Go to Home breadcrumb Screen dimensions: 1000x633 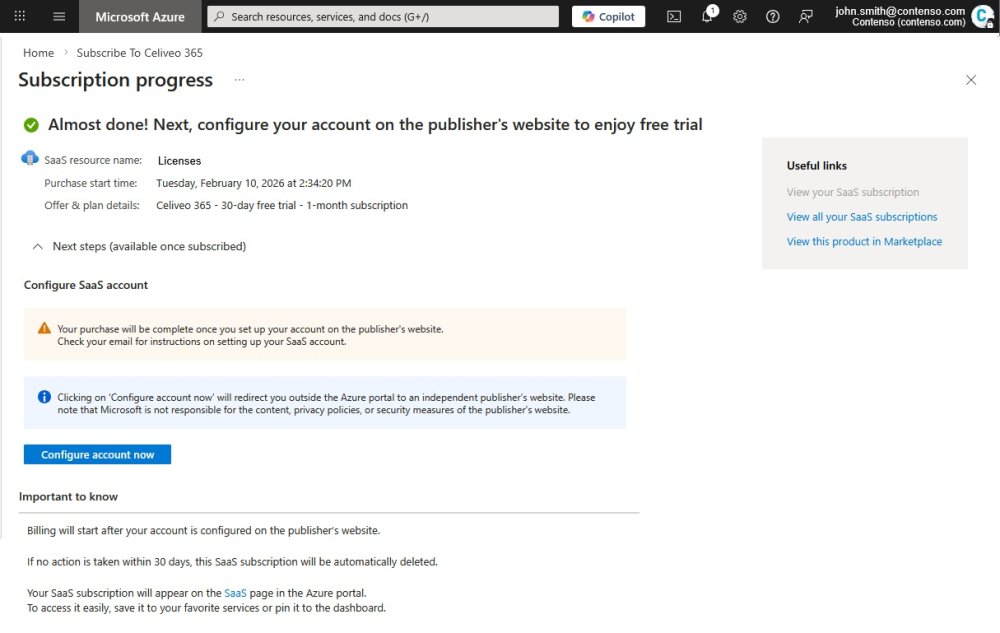coord(38,53)
